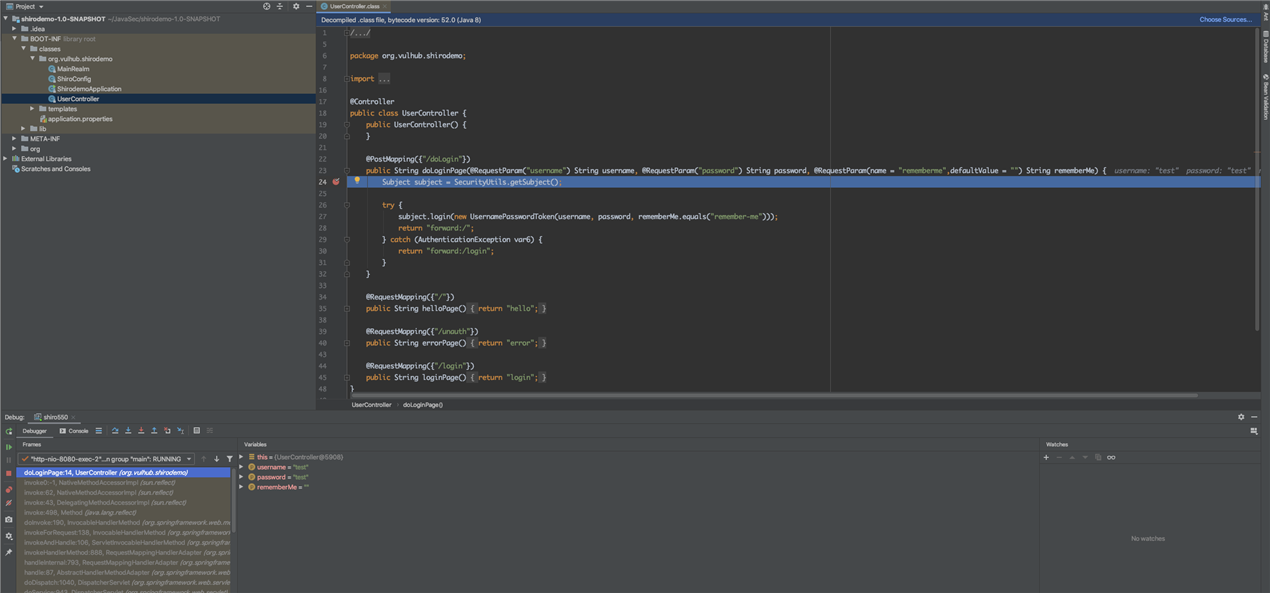
Task: Toggle watches shown in Variables view
Action: (x=1110, y=457)
